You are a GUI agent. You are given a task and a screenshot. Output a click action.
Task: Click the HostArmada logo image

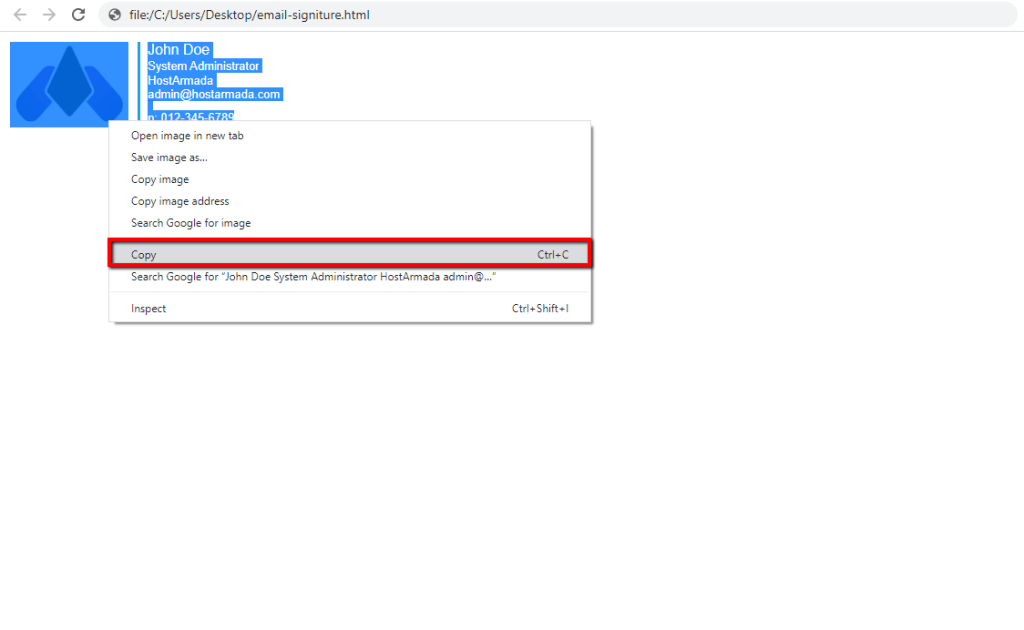[x=67, y=84]
